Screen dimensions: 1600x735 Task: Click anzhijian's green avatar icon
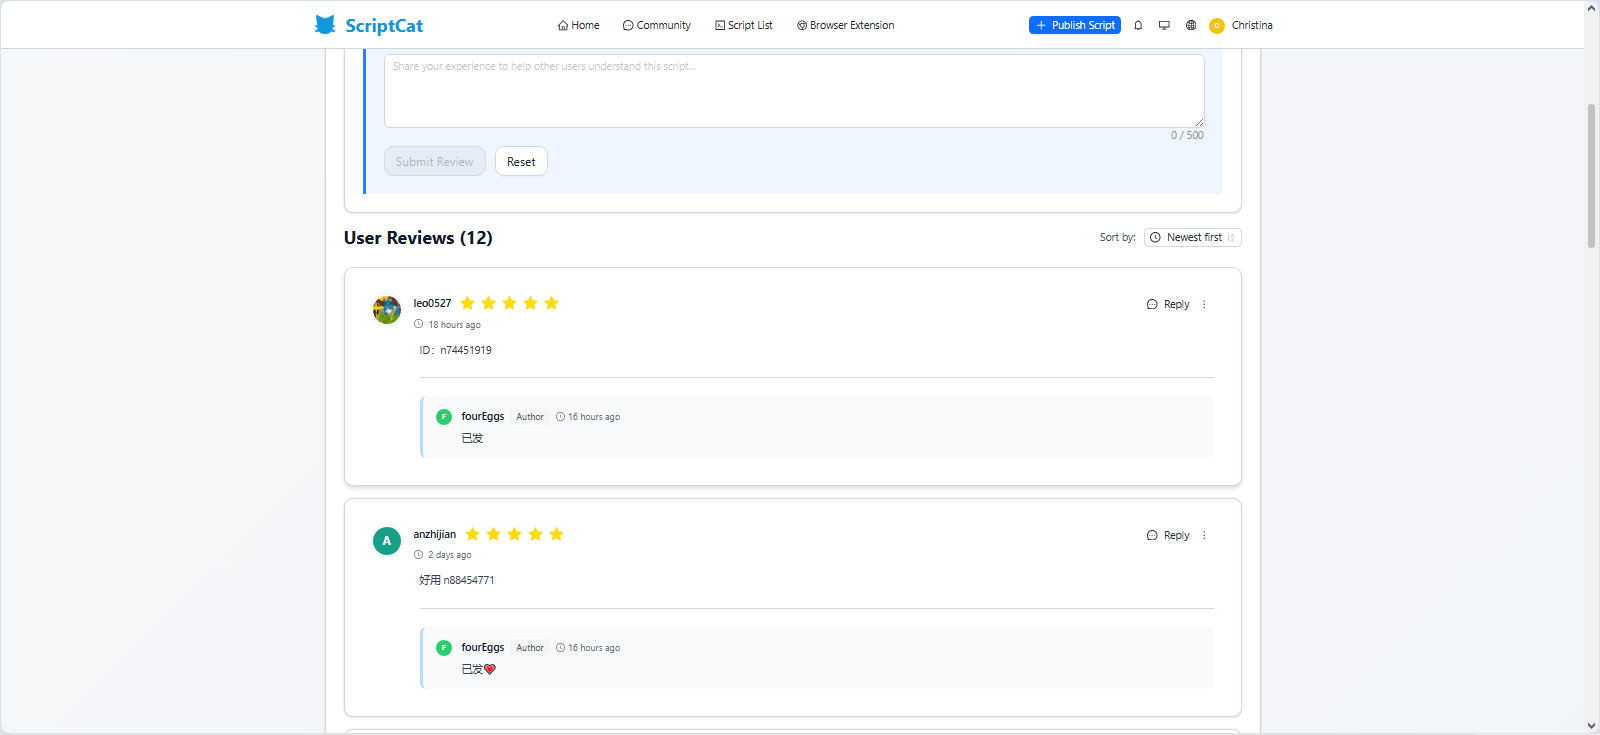point(387,541)
